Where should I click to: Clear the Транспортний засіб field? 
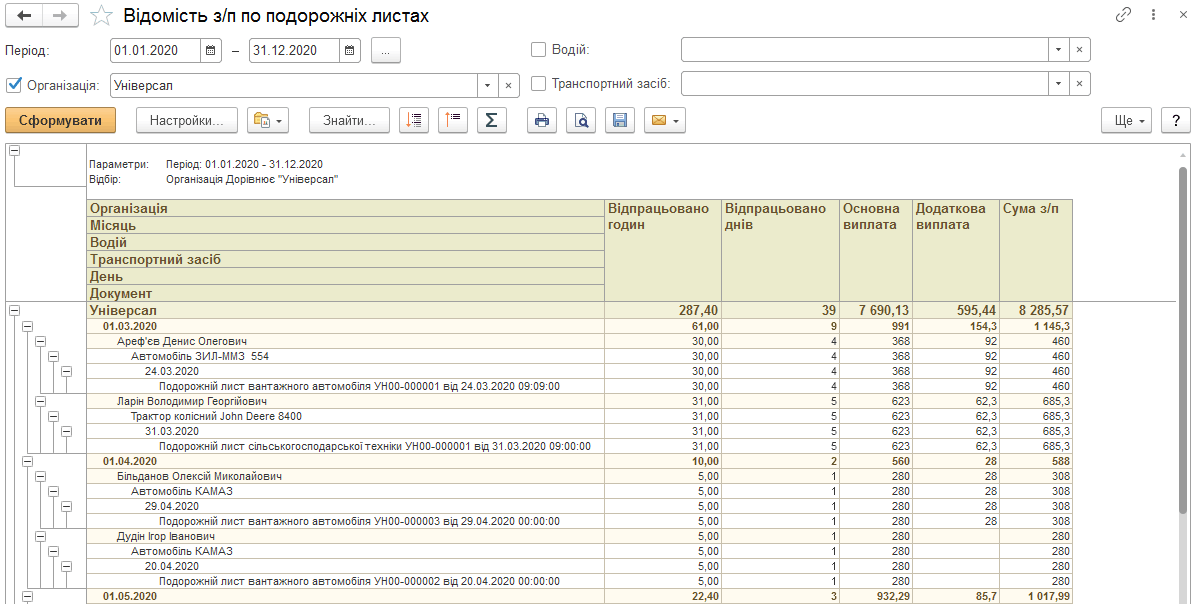click(1079, 85)
